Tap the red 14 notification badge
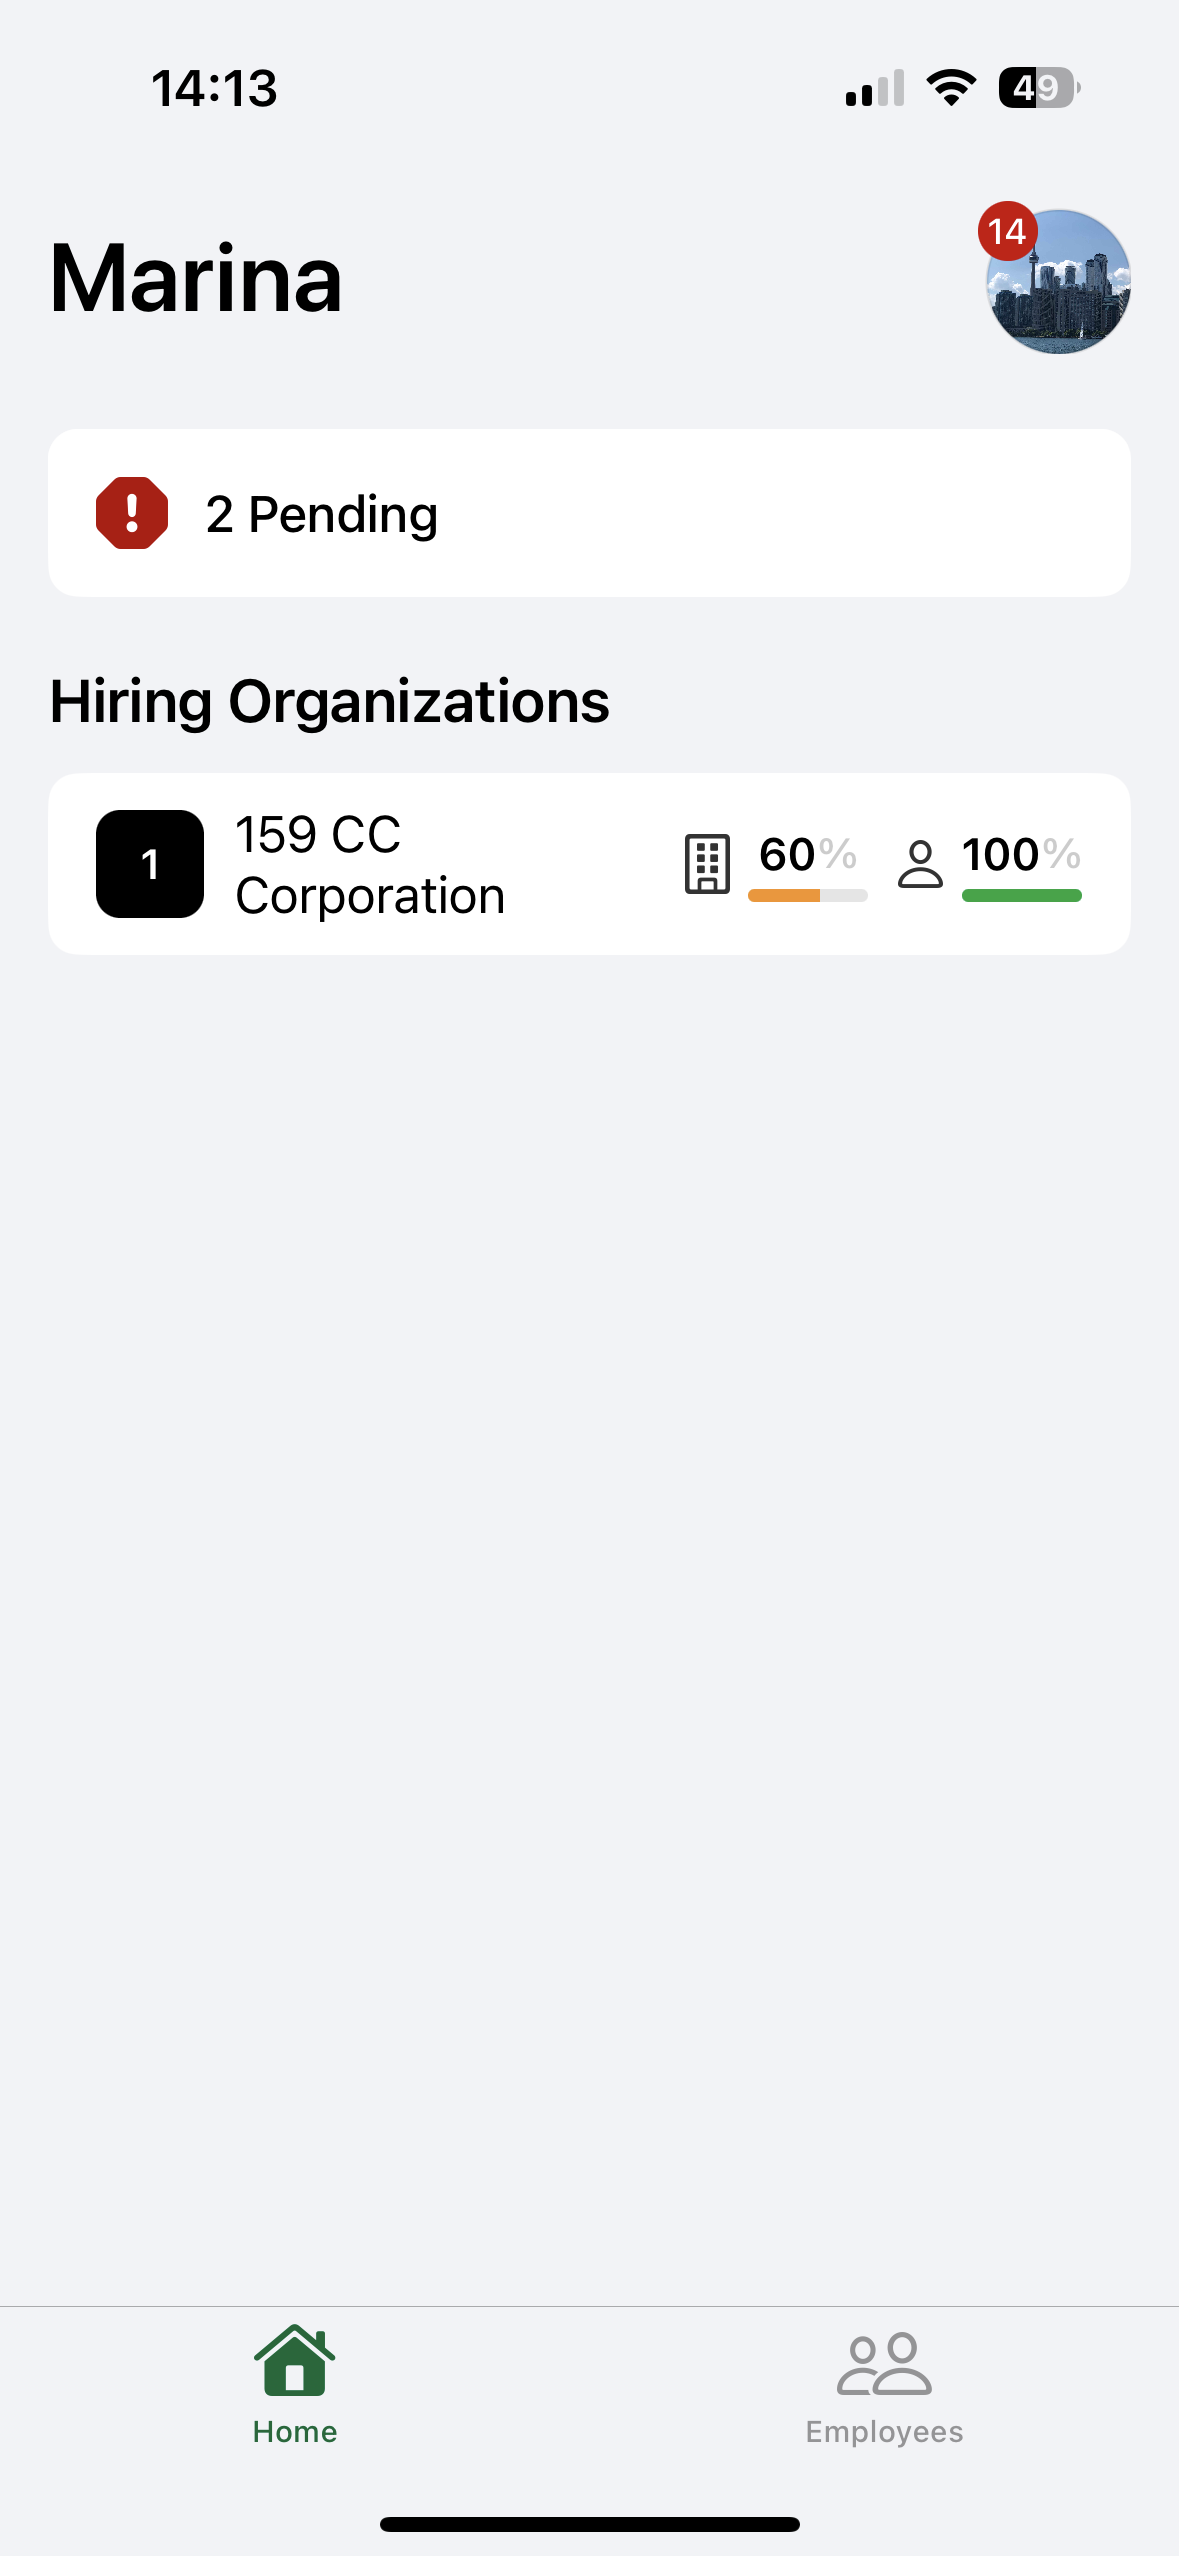 pos(1007,231)
